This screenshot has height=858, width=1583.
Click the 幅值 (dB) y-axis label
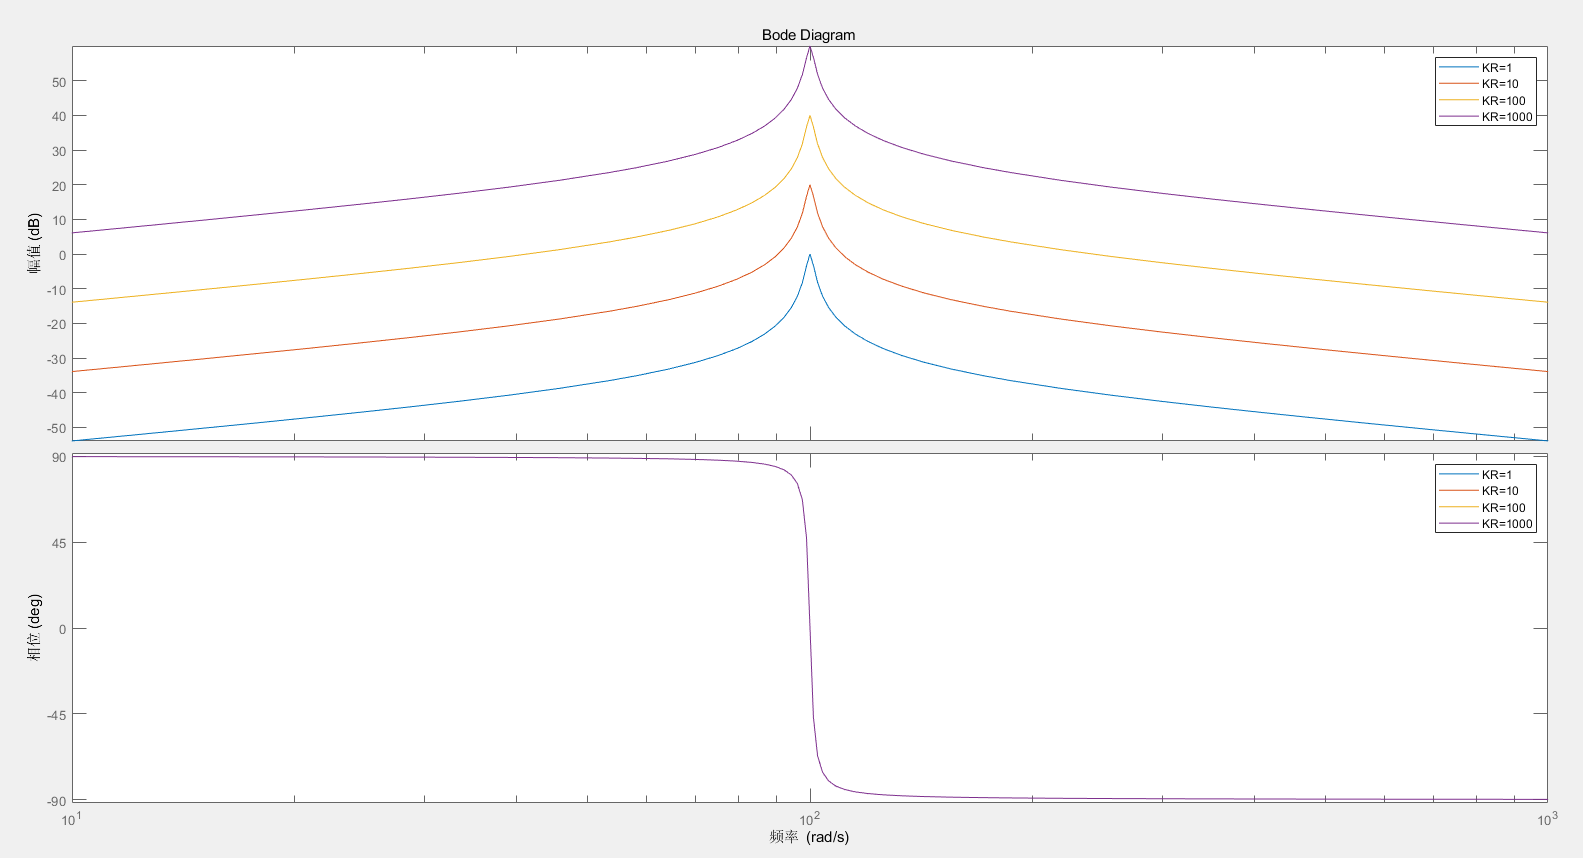[34, 243]
